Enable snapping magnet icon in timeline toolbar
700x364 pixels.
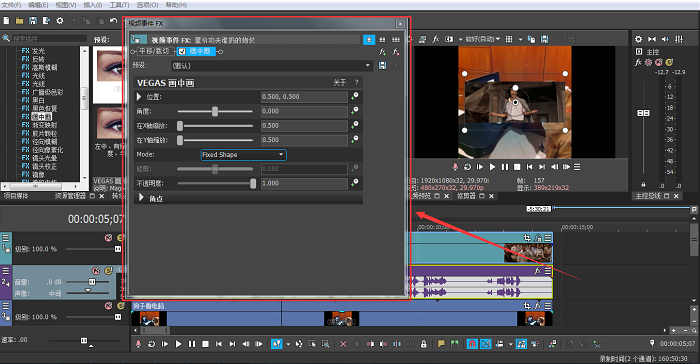click(x=472, y=344)
